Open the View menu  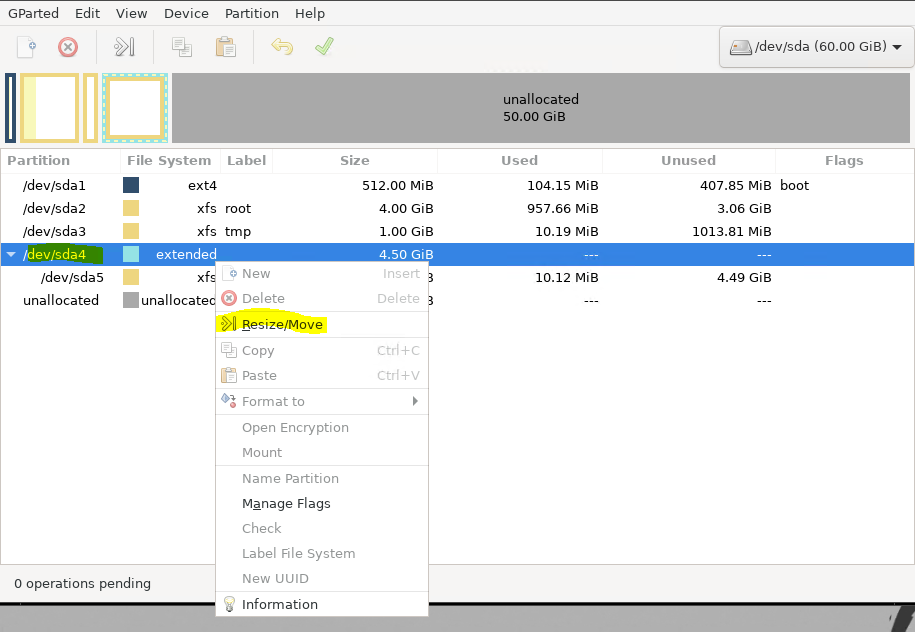(x=131, y=13)
